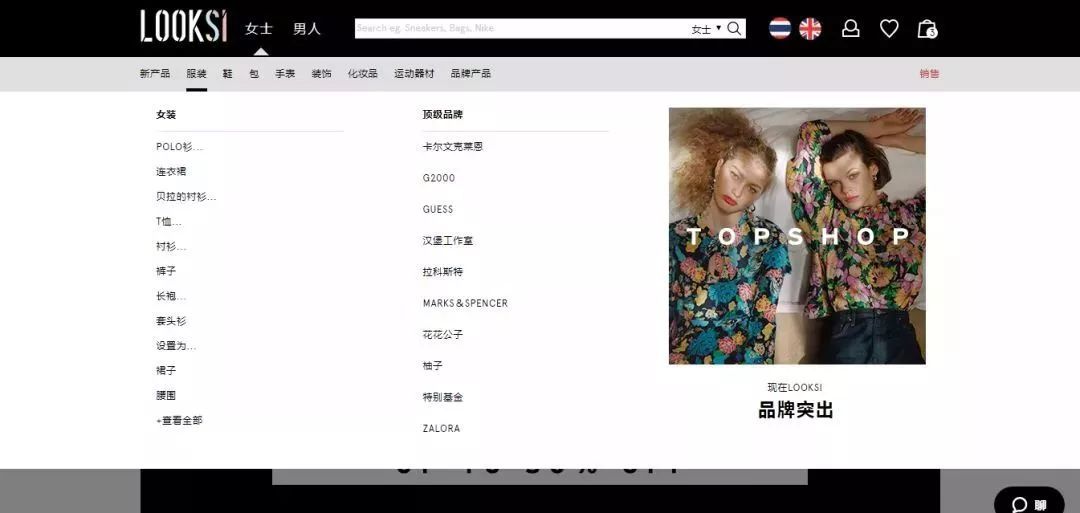The width and height of the screenshot is (1080, 513).
Task: Click the 品牌突出 brand highlight text
Action: coord(796,410)
